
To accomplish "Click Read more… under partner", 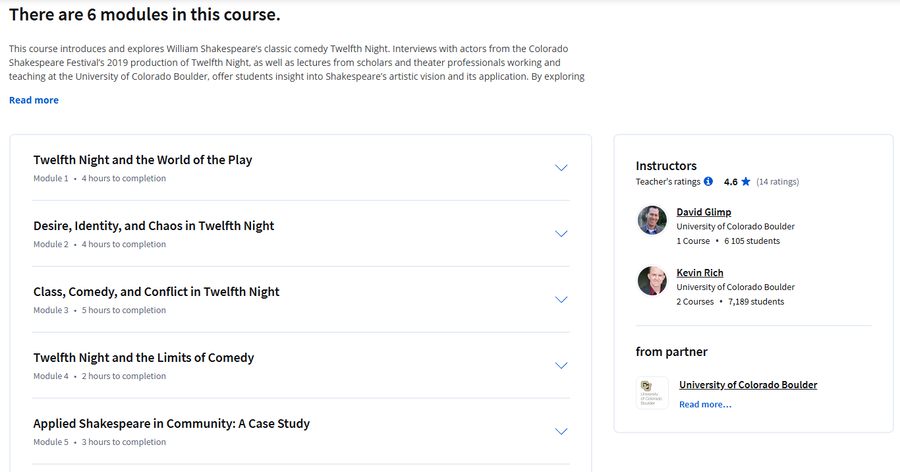I will pyautogui.click(x=705, y=404).
